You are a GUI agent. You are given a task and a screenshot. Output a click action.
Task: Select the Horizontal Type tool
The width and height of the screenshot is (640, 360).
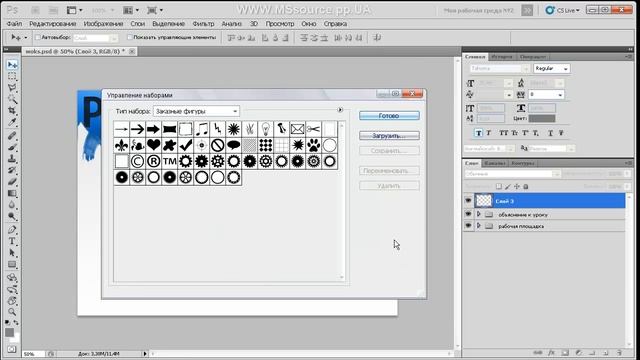[x=12, y=241]
